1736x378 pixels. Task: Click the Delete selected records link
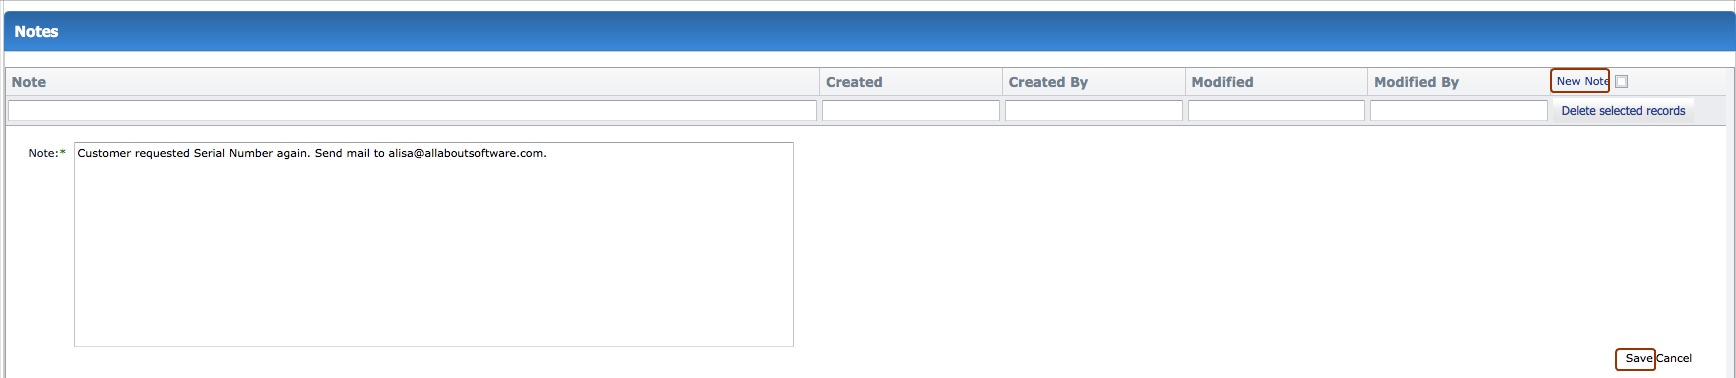point(1623,111)
